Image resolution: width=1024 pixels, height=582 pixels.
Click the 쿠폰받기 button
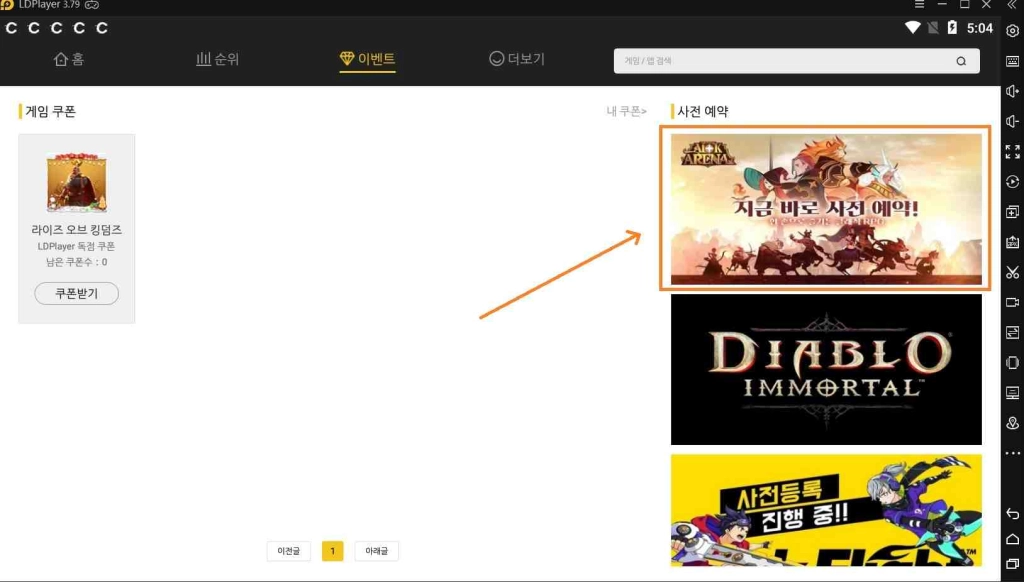tap(76, 293)
